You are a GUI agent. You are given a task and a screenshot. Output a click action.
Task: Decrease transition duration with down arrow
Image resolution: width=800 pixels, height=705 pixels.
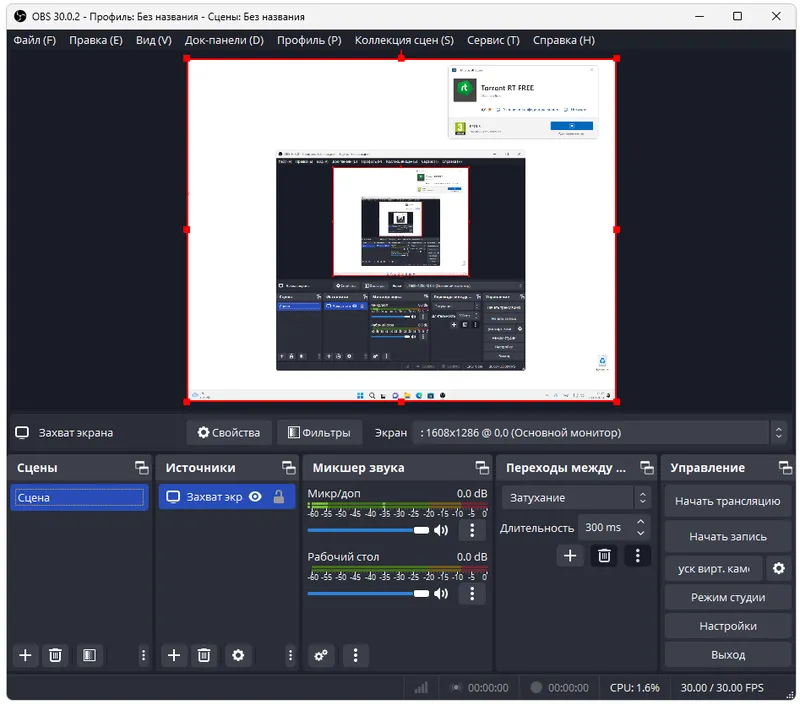coord(641,533)
